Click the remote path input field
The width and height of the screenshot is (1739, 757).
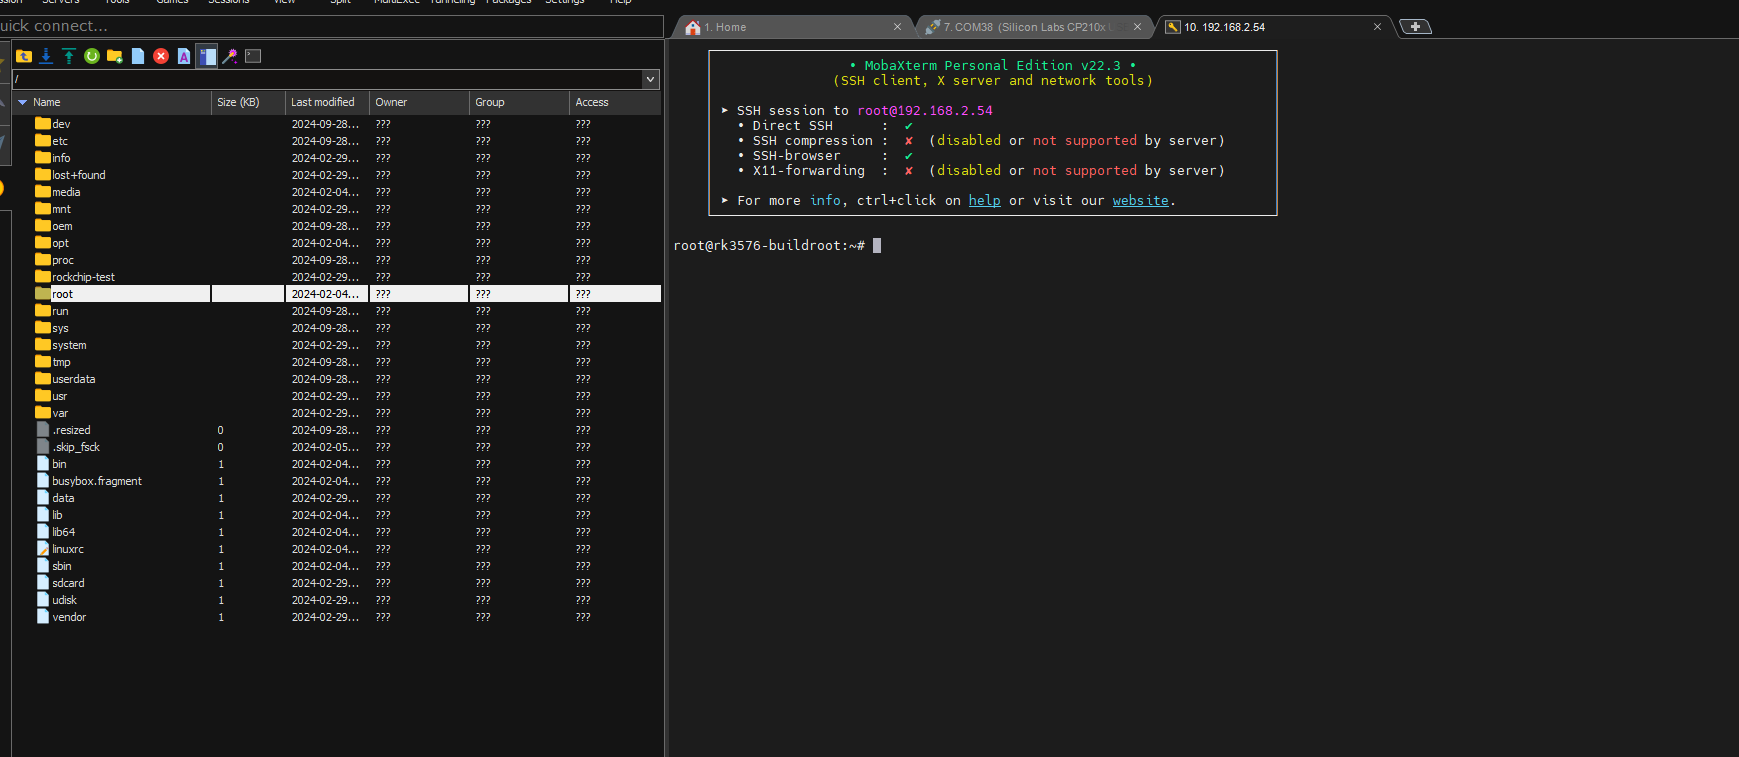(327, 79)
